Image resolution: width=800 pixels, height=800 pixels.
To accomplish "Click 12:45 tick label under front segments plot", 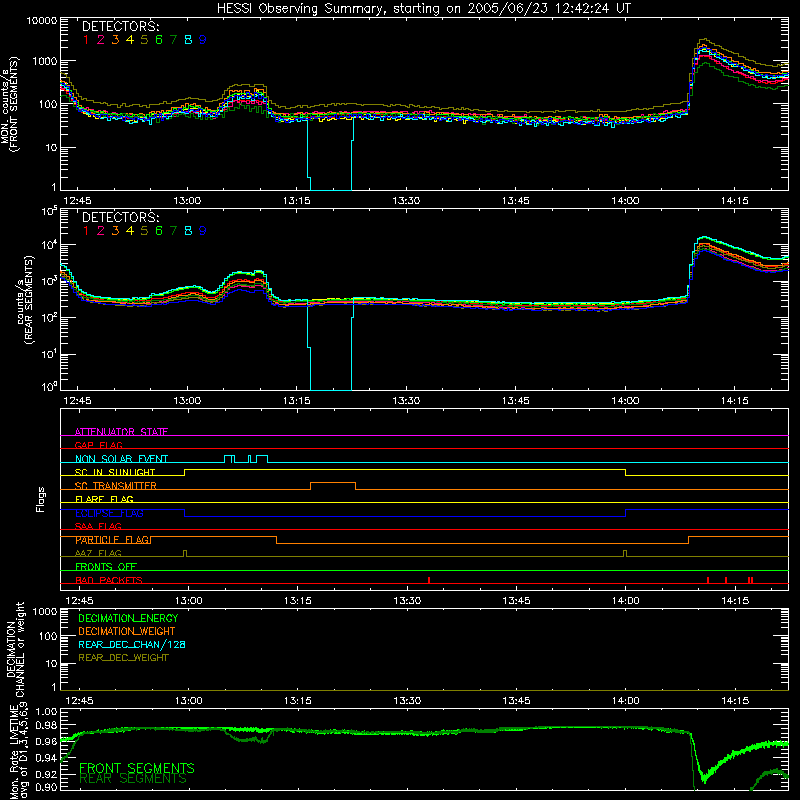I will point(77,201).
